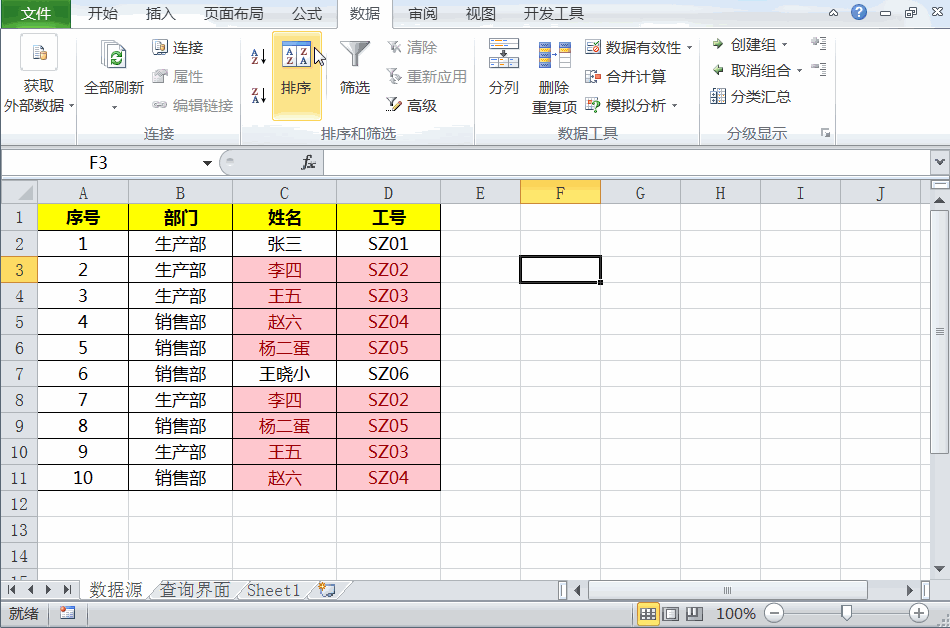The image size is (950, 628).
Task: Click the 编辑链接 icon
Action: [x=160, y=105]
